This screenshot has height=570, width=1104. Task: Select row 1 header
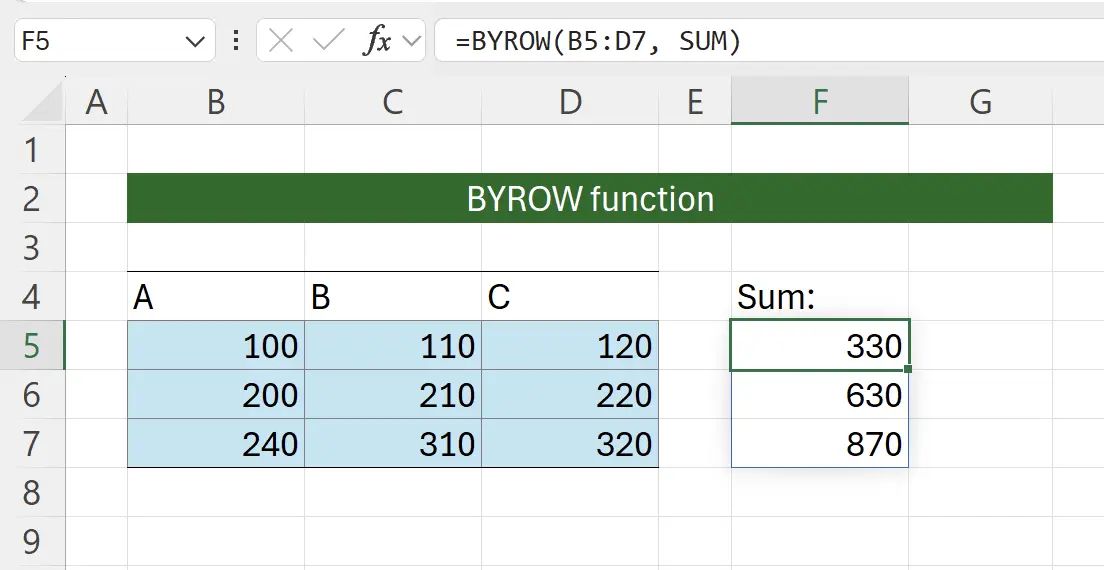(32, 149)
